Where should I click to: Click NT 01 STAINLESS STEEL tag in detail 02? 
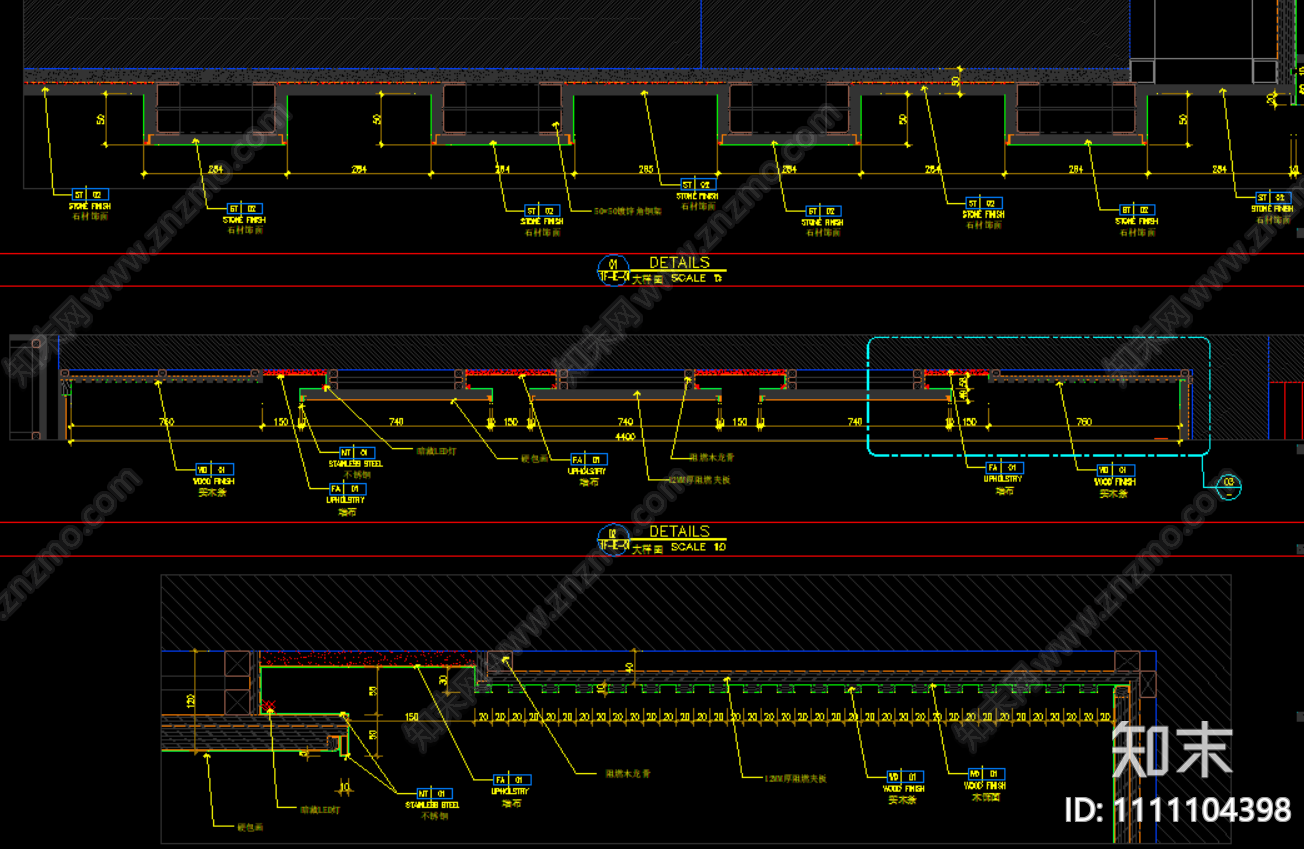[356, 463]
